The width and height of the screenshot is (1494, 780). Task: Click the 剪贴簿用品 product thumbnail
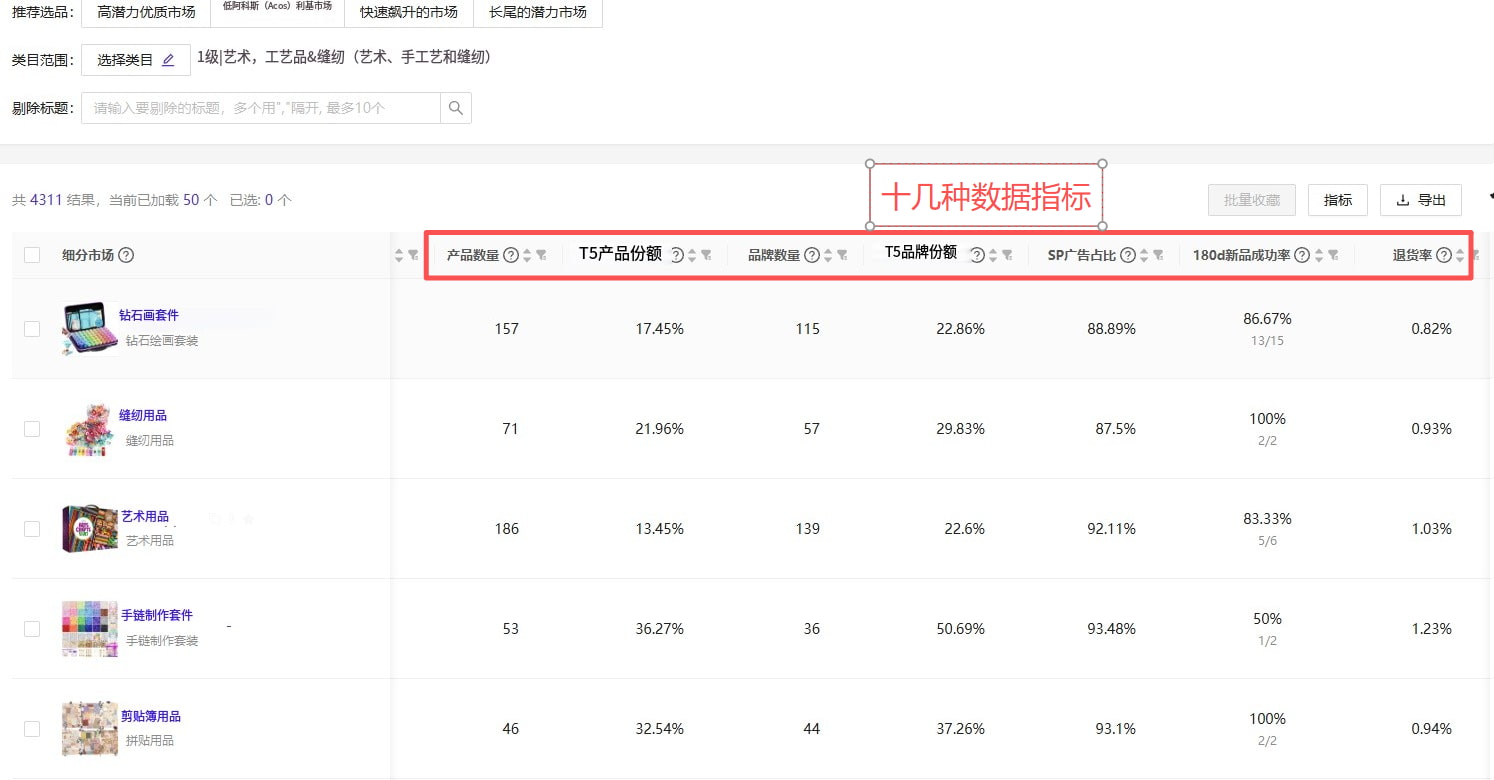(89, 728)
